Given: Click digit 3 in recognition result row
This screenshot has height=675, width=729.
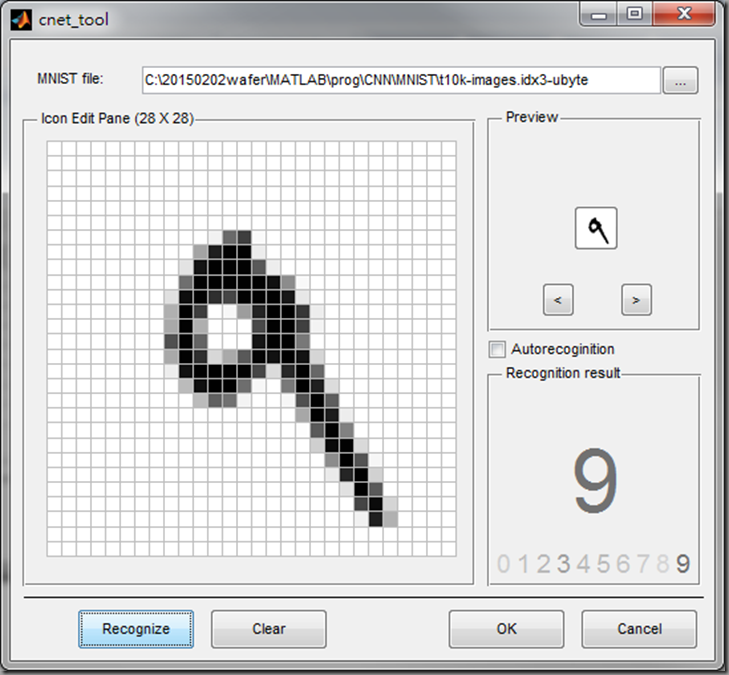Looking at the screenshot, I should click(x=563, y=564).
